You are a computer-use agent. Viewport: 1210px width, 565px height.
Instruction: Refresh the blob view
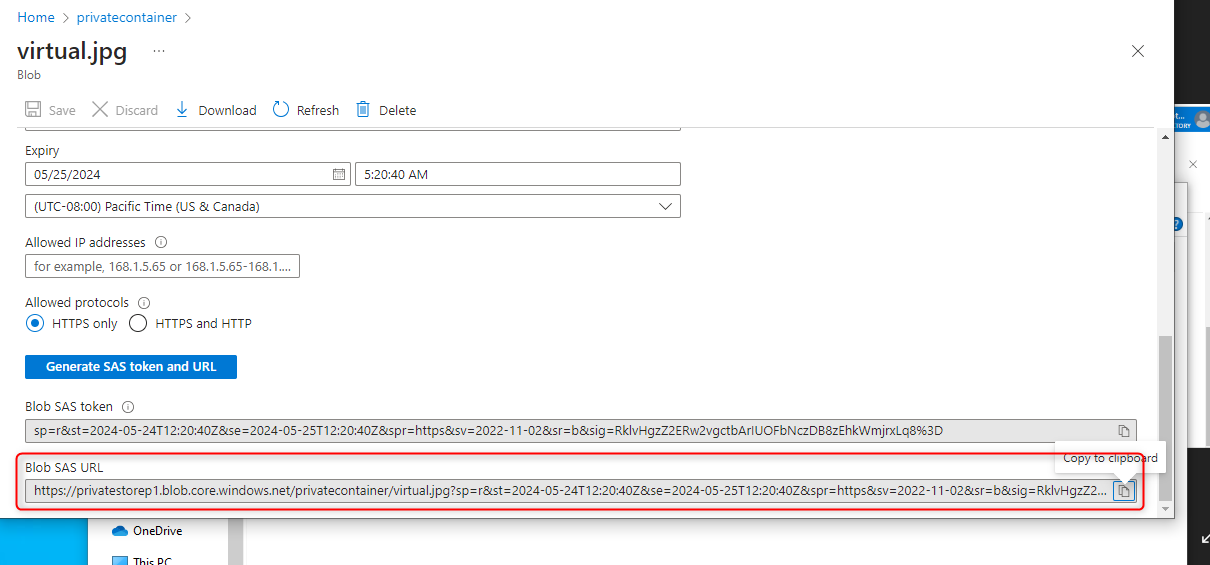pos(306,110)
